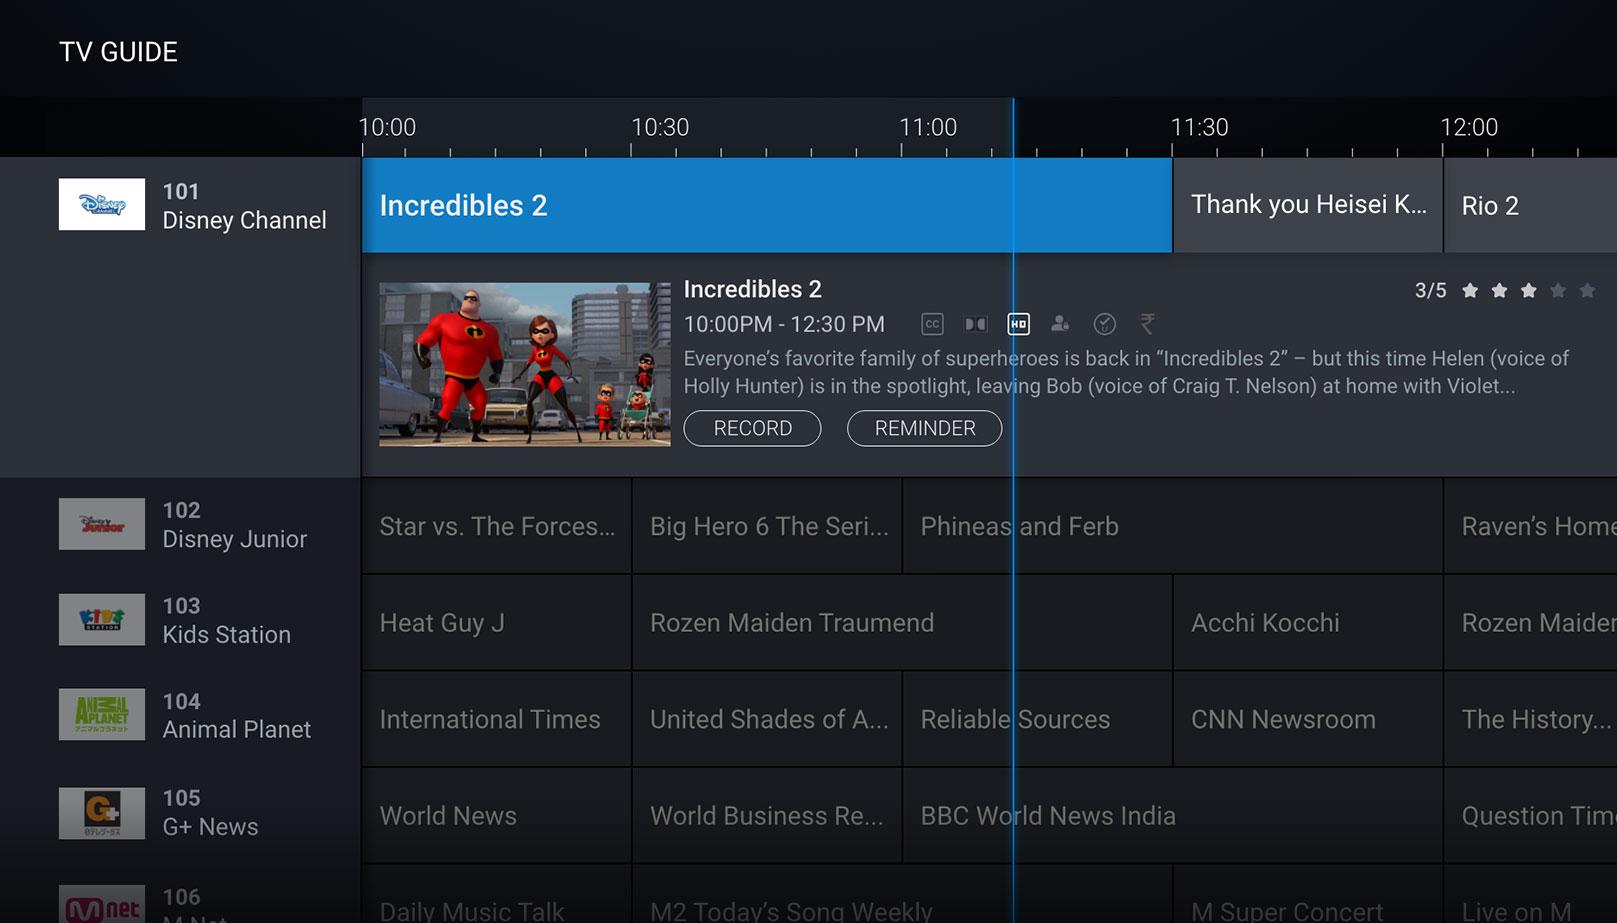1617x923 pixels.
Task: Select channel 103 Kids Station label
Action: click(226, 620)
